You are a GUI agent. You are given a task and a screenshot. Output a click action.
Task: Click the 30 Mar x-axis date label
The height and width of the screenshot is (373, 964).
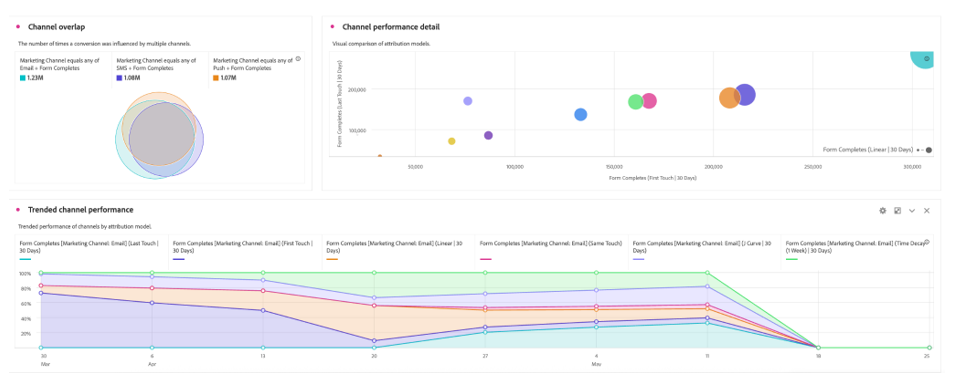click(x=44, y=359)
